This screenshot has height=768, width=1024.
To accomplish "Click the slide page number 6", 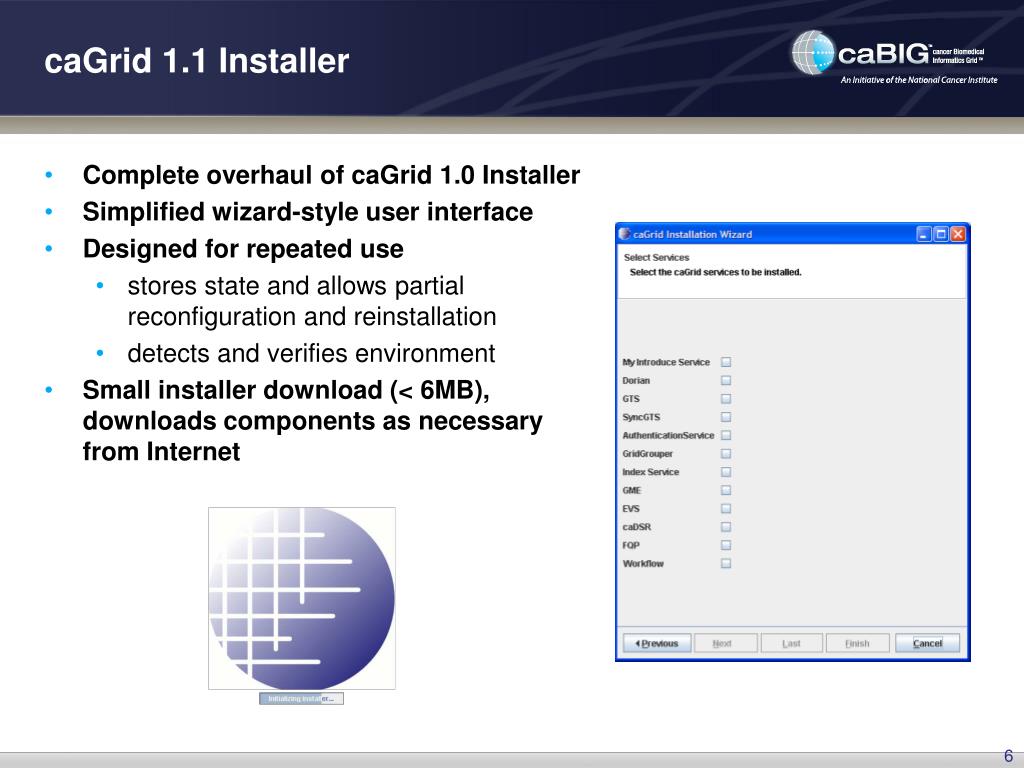I will [x=1008, y=756].
